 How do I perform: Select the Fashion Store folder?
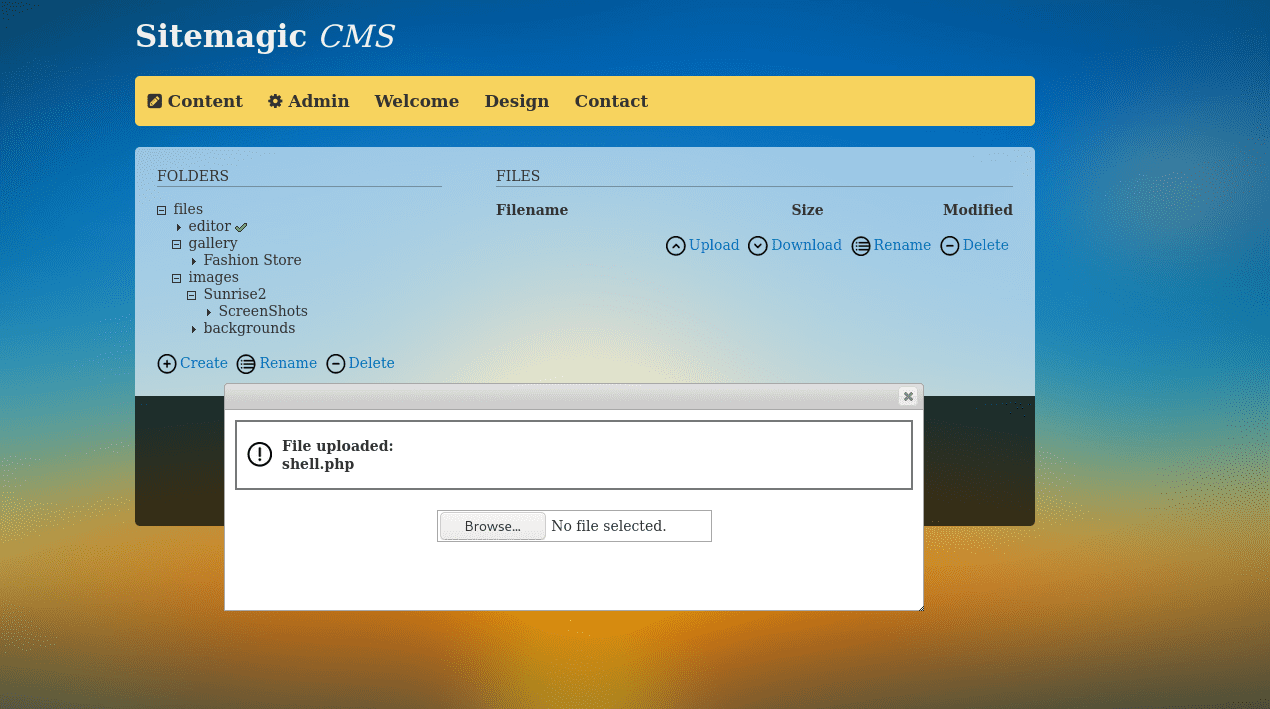(252, 260)
